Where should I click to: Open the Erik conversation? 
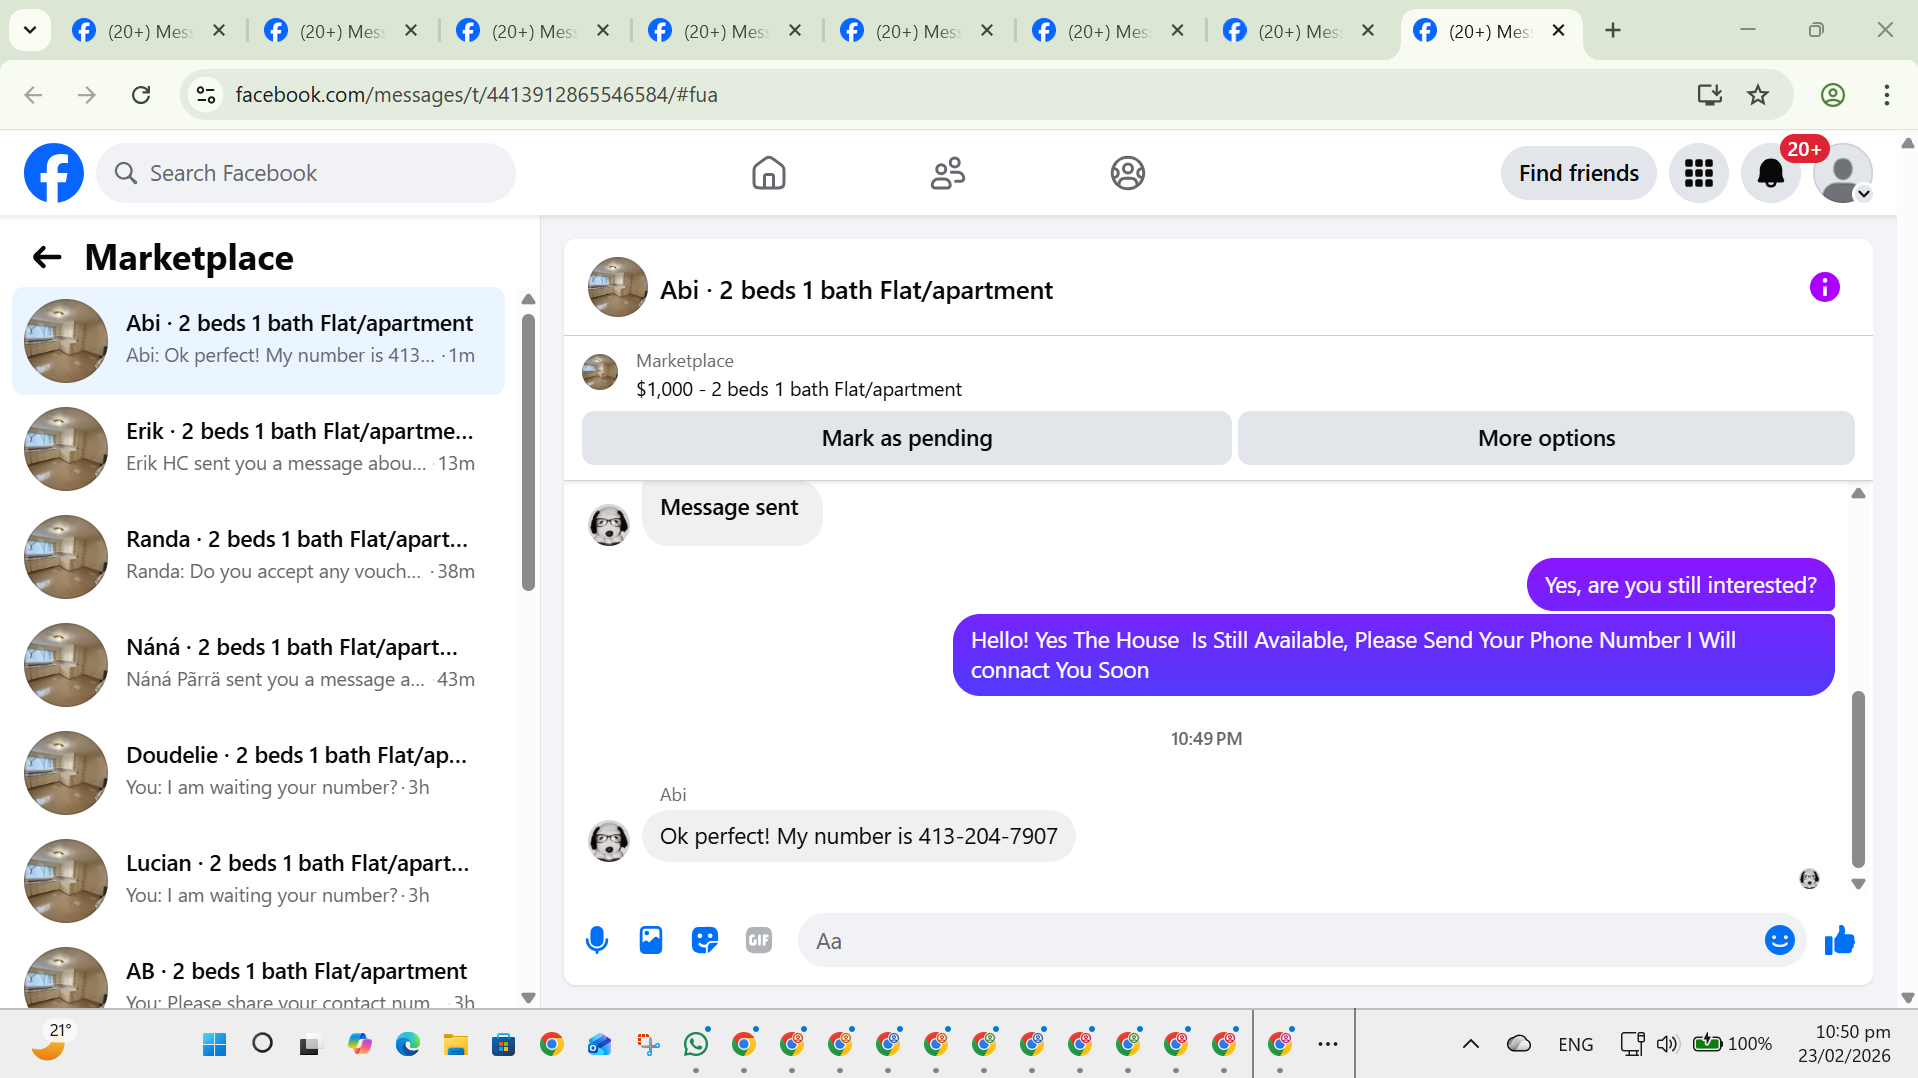(x=258, y=448)
